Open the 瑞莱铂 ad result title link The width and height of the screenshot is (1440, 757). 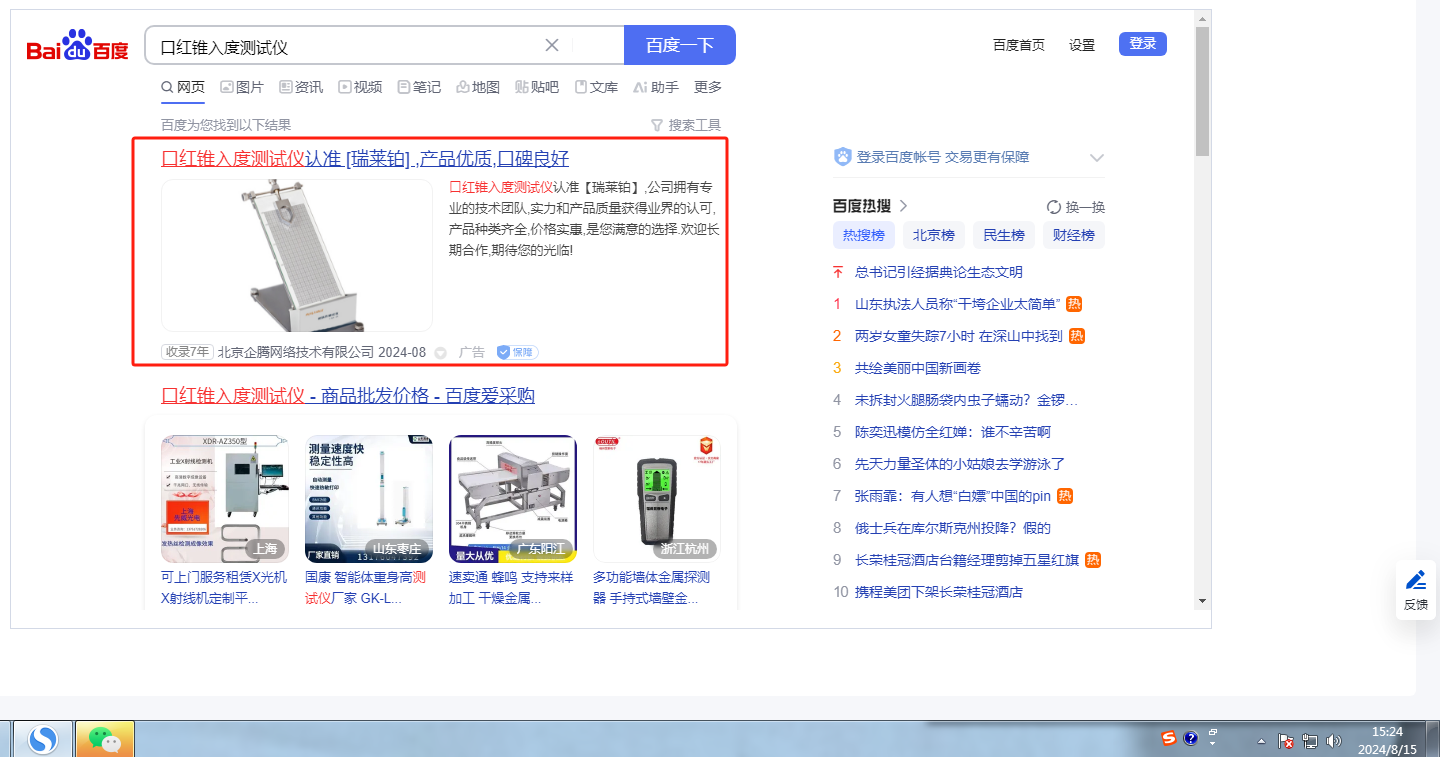(x=365, y=158)
